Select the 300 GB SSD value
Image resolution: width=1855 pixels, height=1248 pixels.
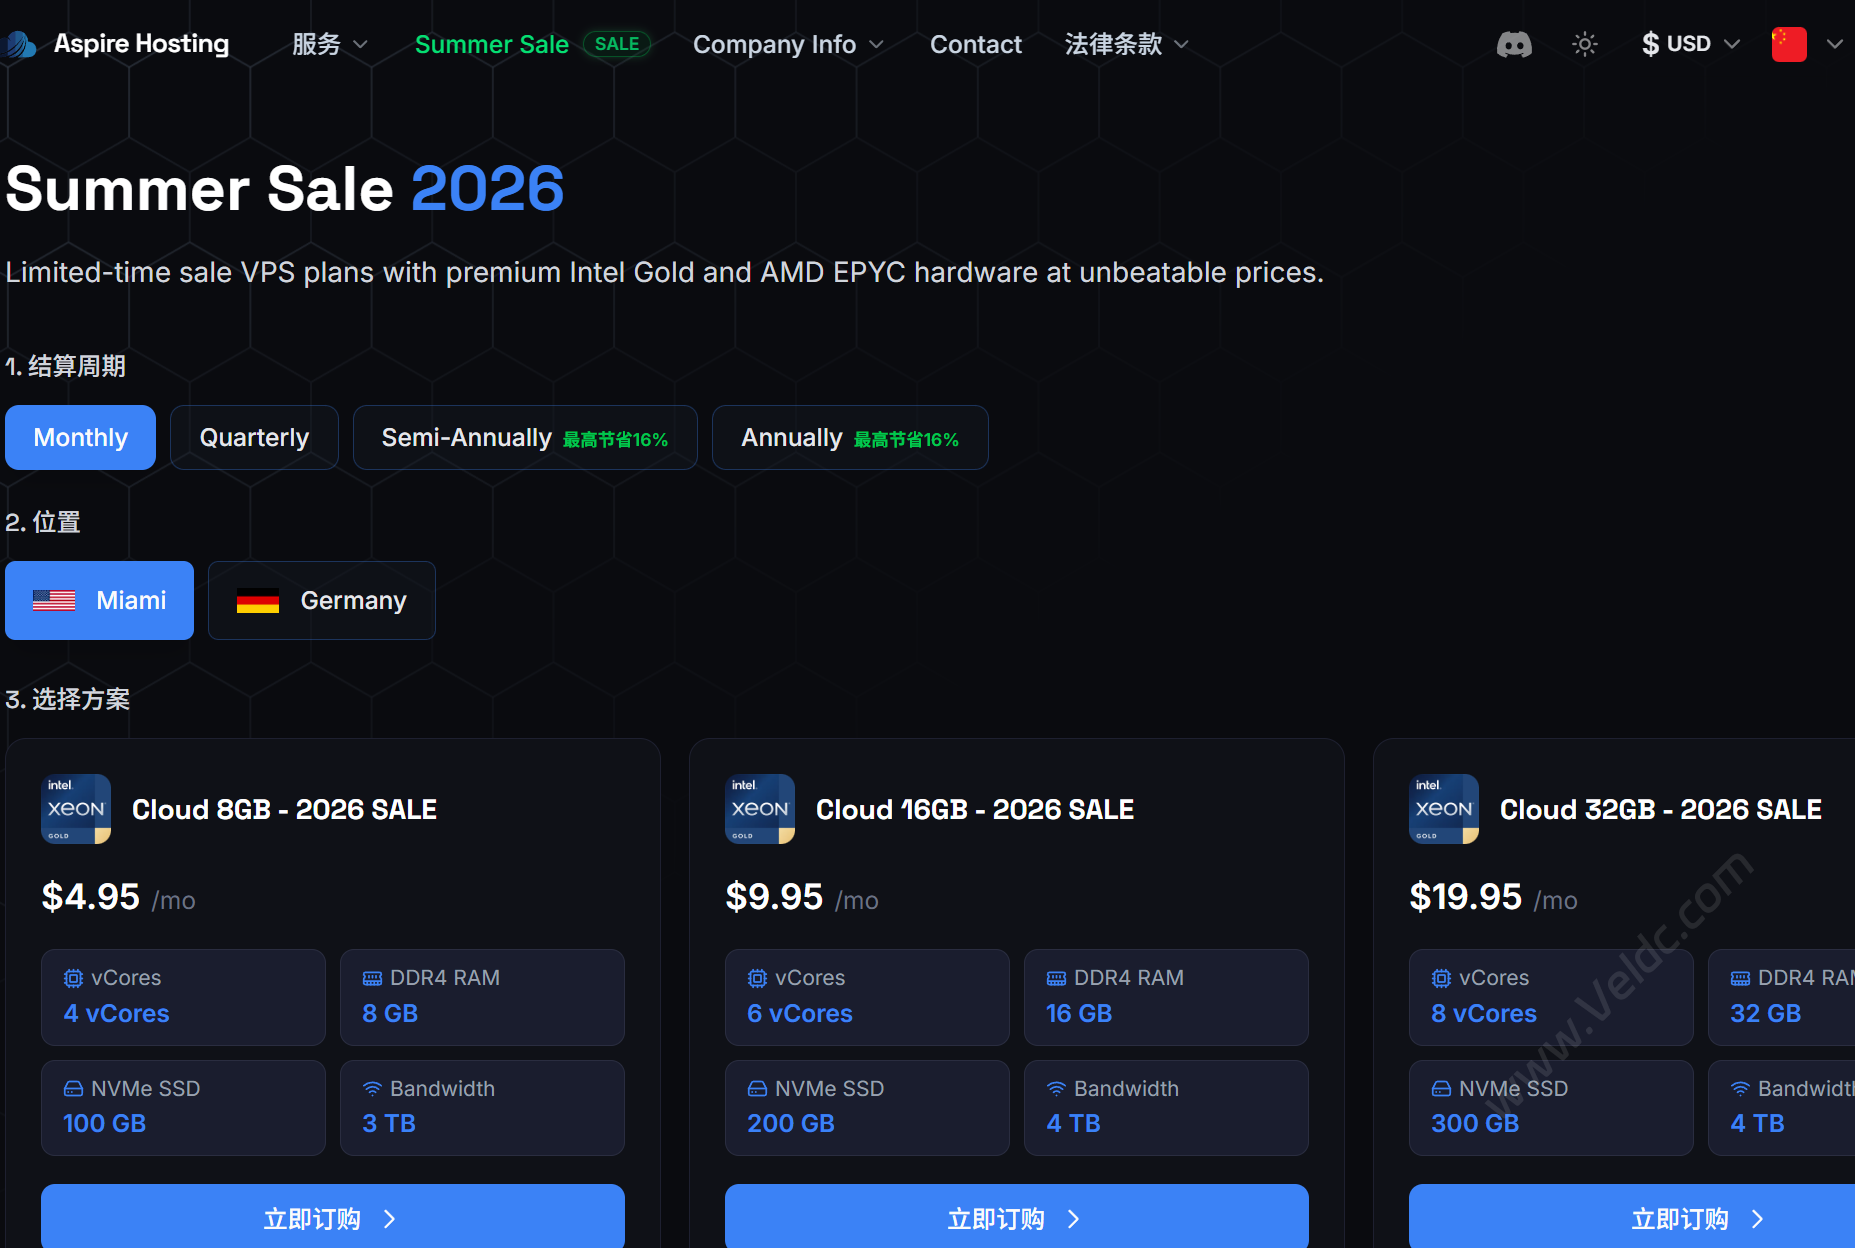pos(1475,1123)
